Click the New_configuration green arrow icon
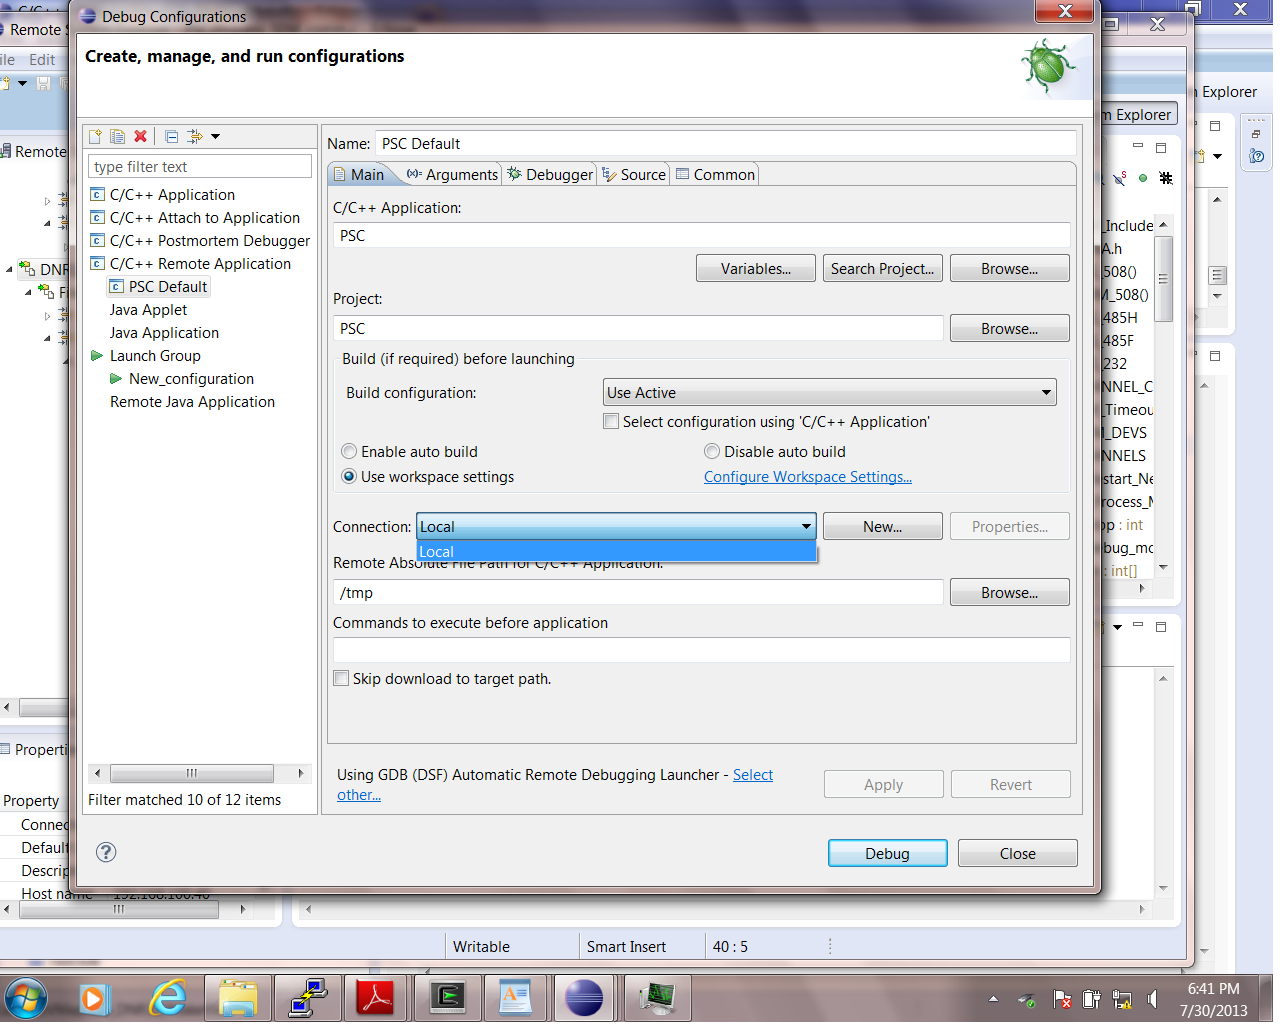The height and width of the screenshot is (1024, 1280). pos(116,379)
